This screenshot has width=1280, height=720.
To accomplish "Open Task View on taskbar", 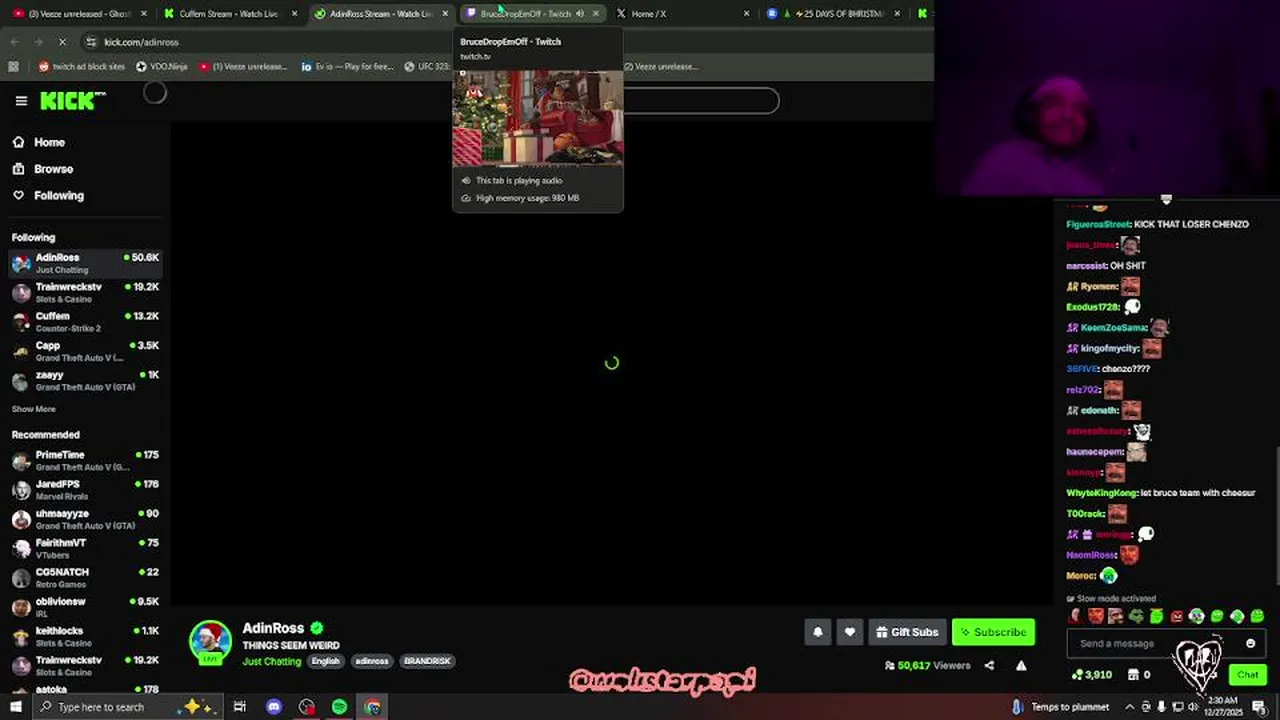I will click(x=240, y=707).
